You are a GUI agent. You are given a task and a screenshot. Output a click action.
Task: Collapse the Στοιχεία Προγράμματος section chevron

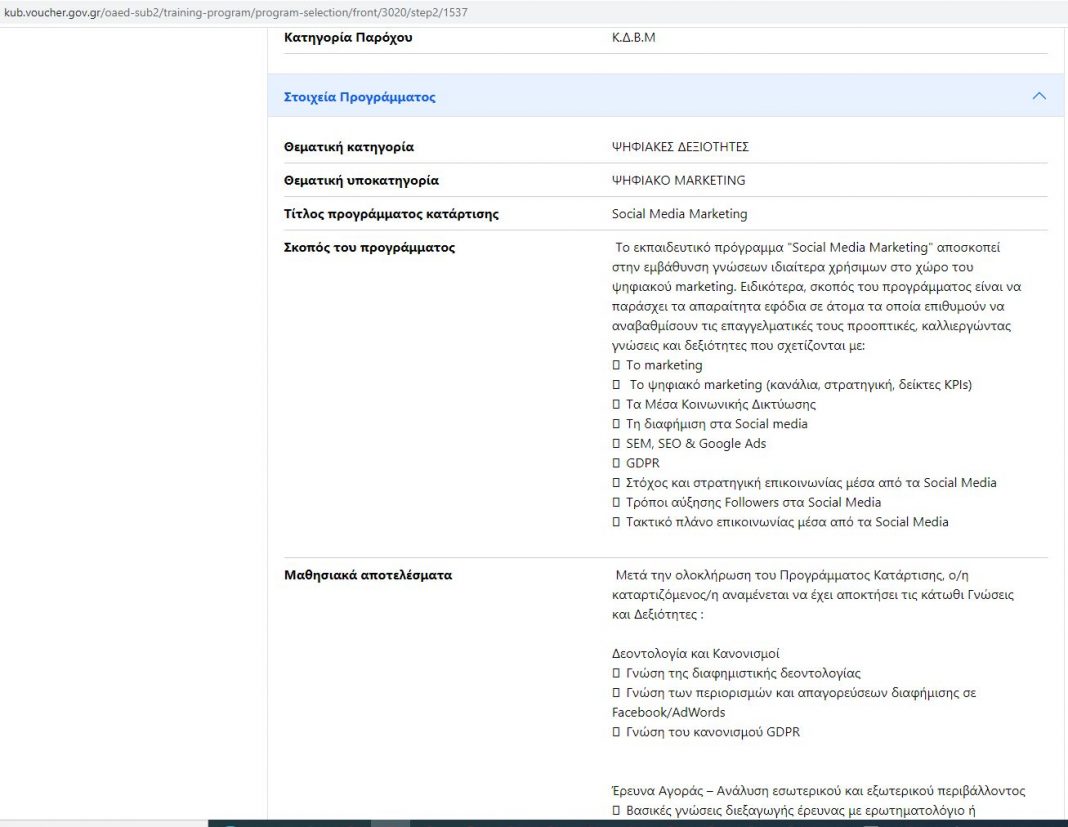click(1038, 97)
